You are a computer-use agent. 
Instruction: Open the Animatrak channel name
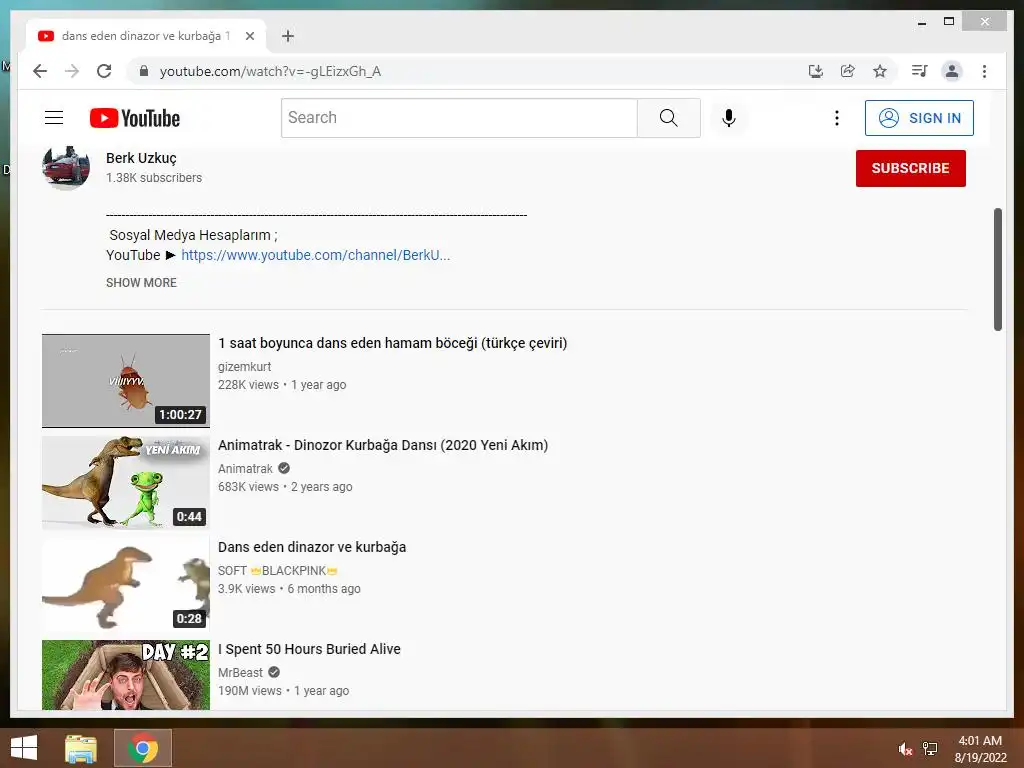246,469
